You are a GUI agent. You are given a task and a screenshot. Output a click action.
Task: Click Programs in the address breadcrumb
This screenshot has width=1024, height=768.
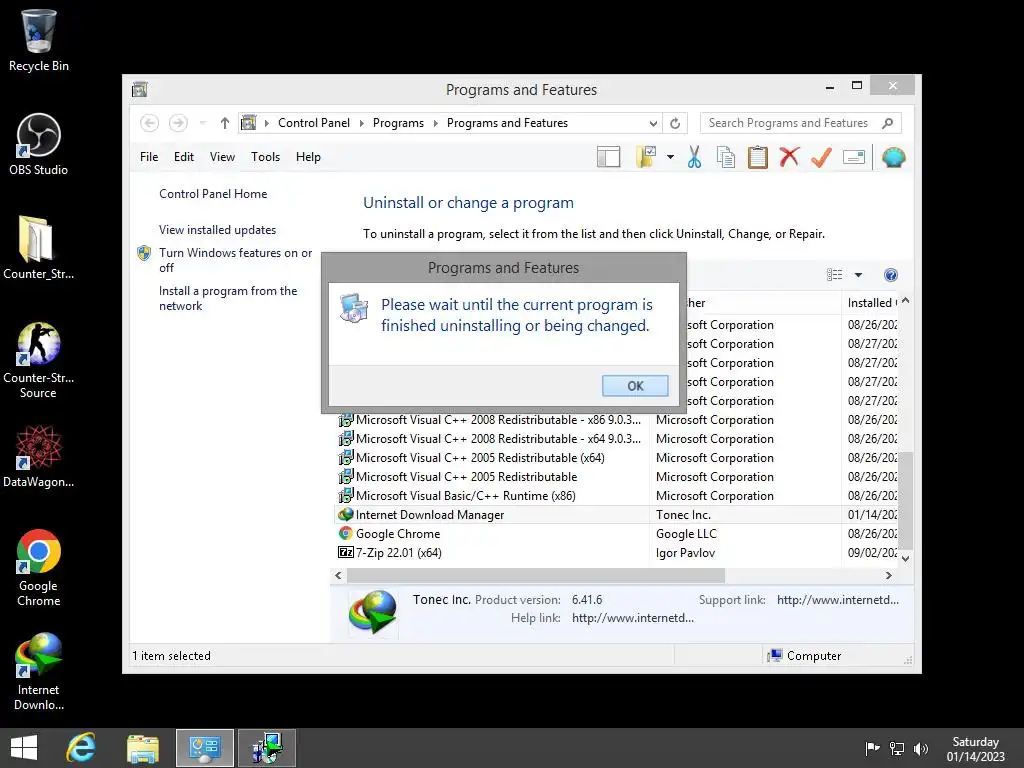click(x=398, y=123)
